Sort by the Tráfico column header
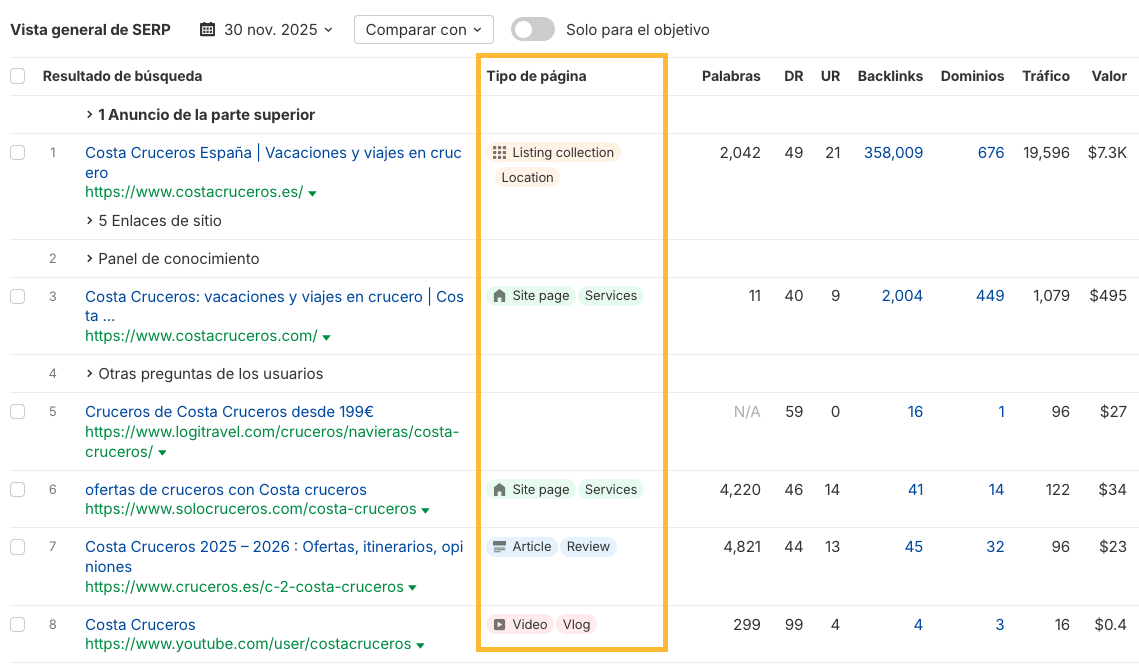The height and width of the screenshot is (670, 1139). point(1045,76)
